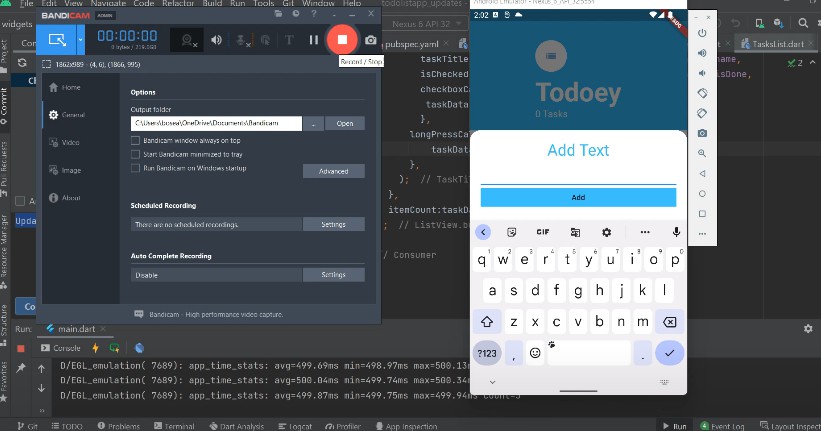Toggle Bandicam webcam overlay icon
The height and width of the screenshot is (431, 821).
187,40
